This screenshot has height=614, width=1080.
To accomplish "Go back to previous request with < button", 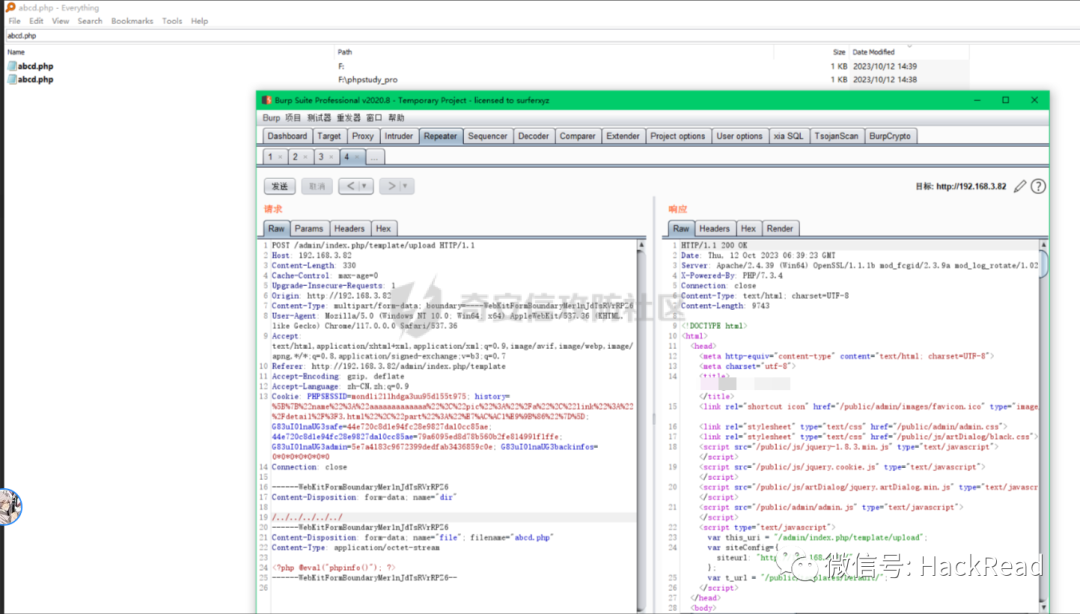I will tap(350, 186).
